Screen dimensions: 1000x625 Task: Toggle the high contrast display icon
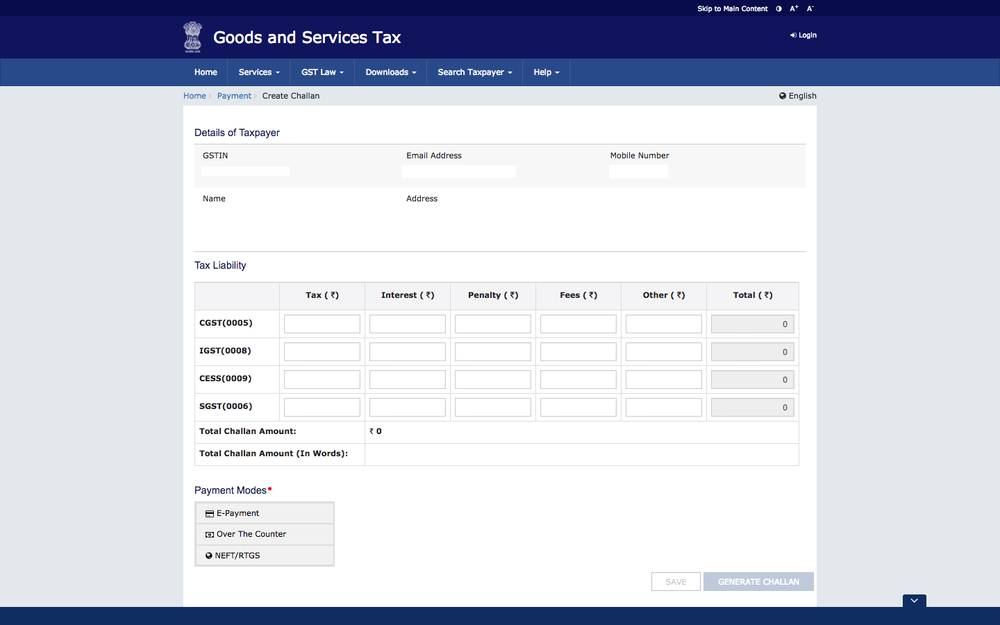point(777,7)
